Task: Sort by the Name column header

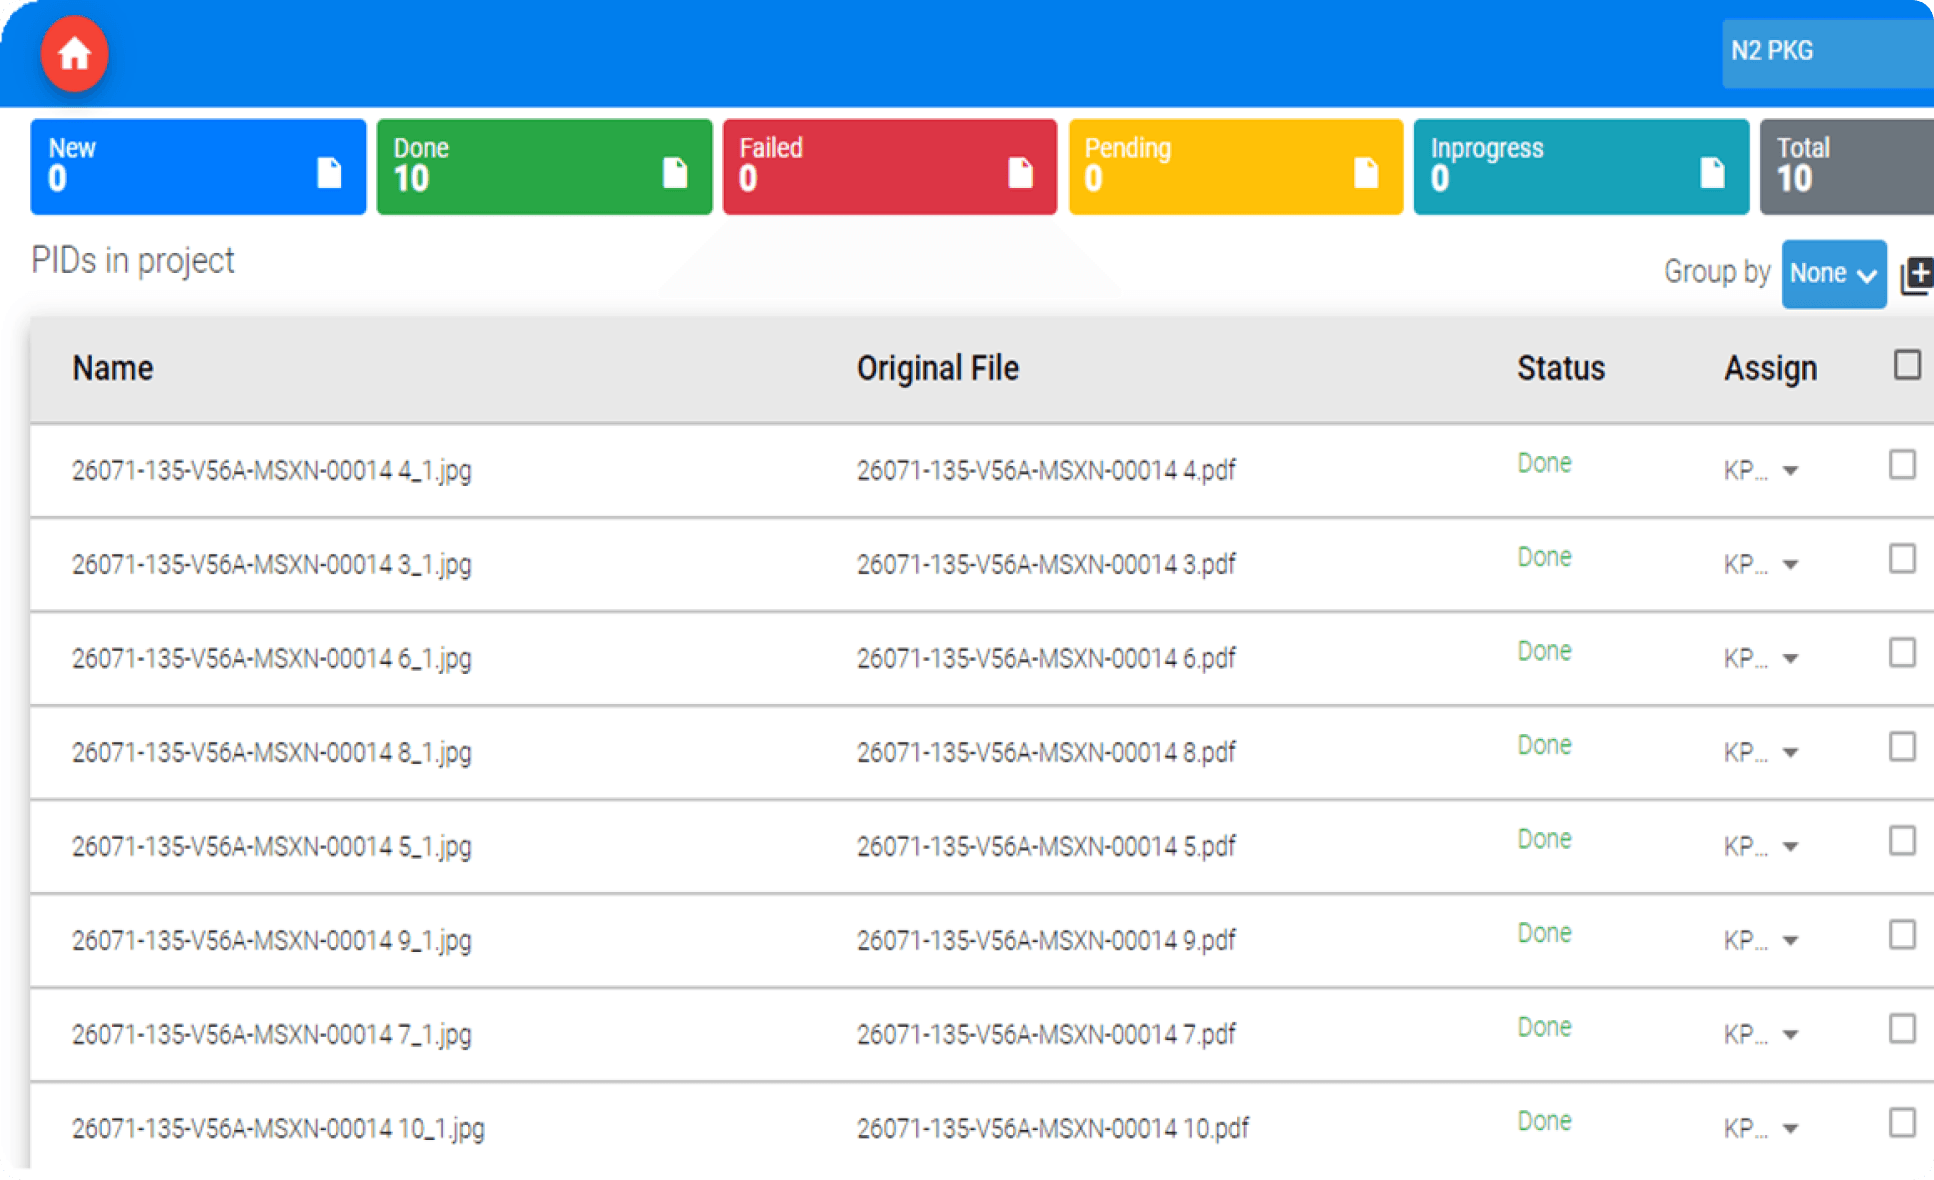Action: [x=113, y=368]
